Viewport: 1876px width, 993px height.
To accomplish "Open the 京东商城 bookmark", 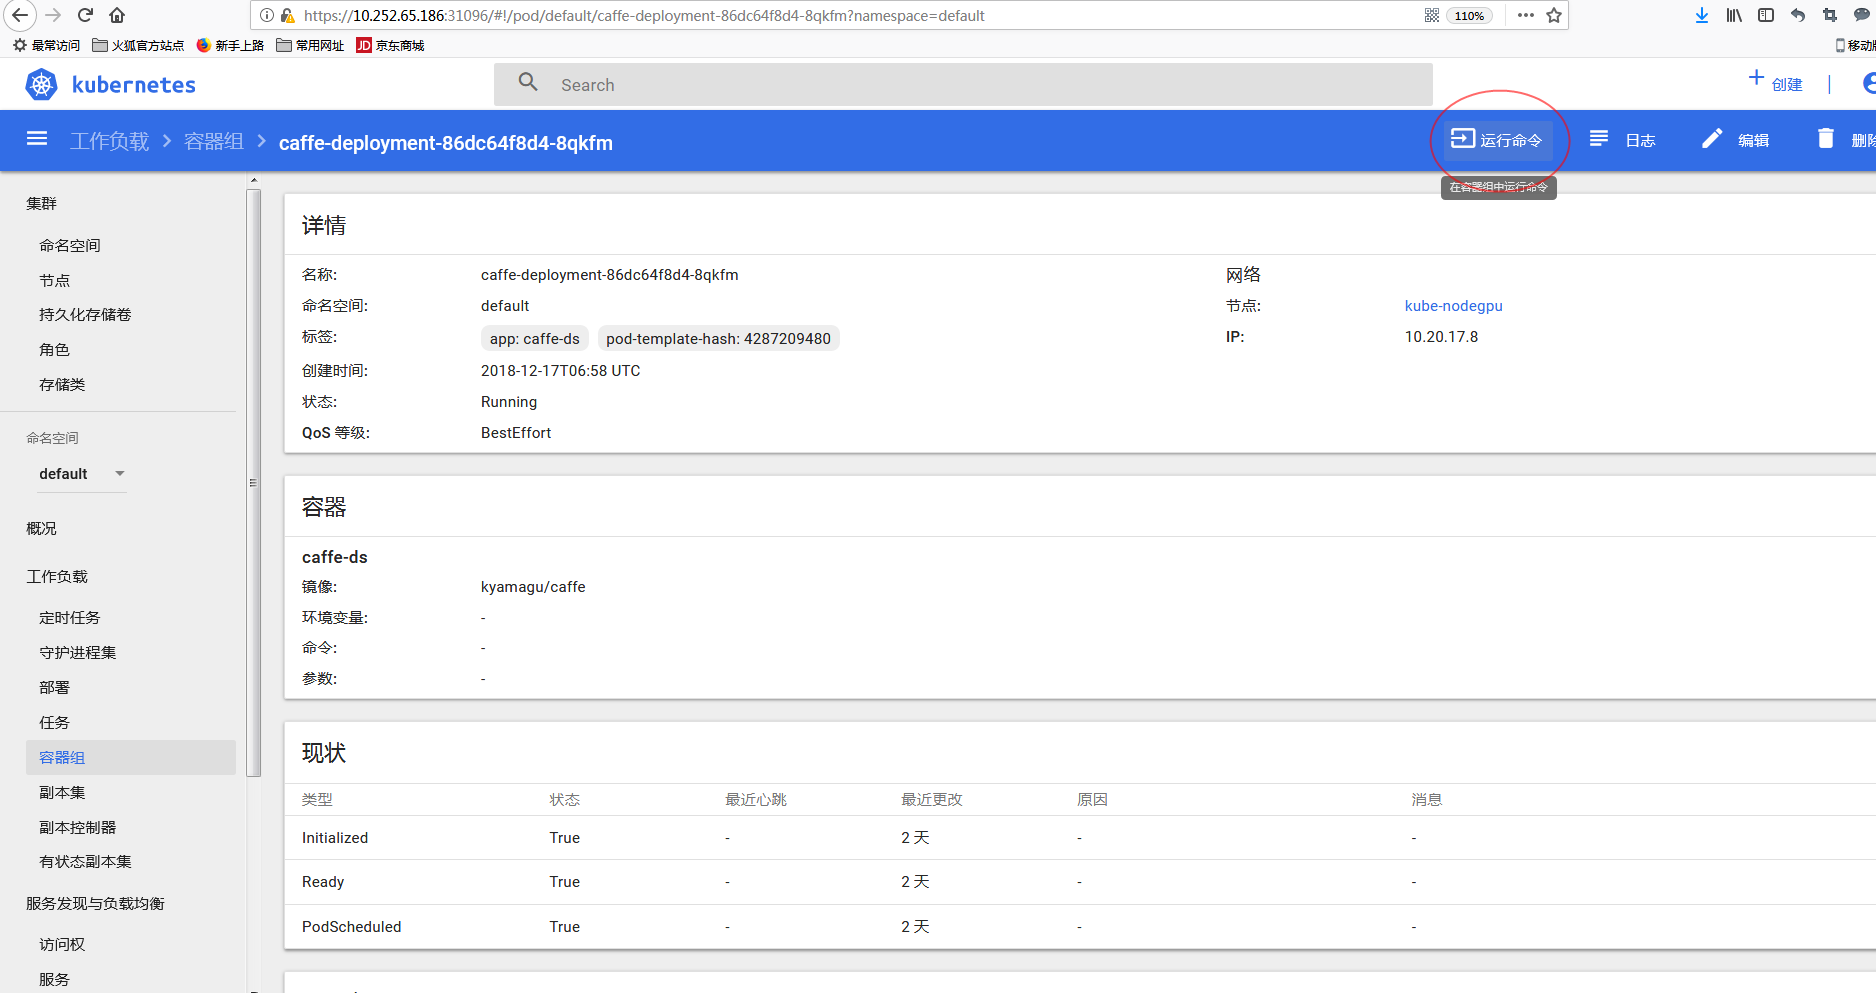I will (x=390, y=45).
